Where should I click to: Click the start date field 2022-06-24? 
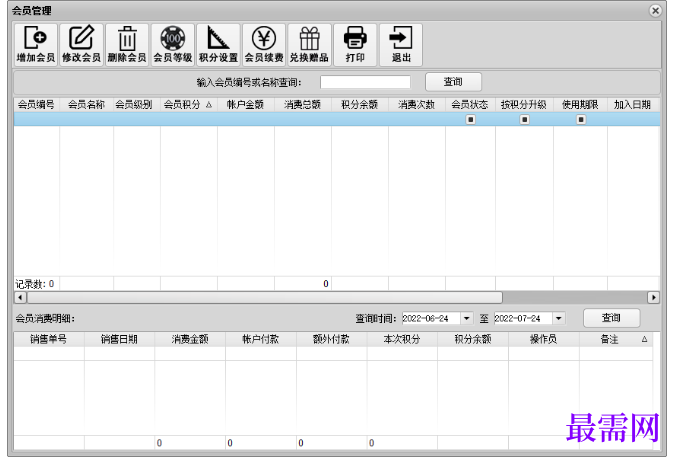point(431,319)
